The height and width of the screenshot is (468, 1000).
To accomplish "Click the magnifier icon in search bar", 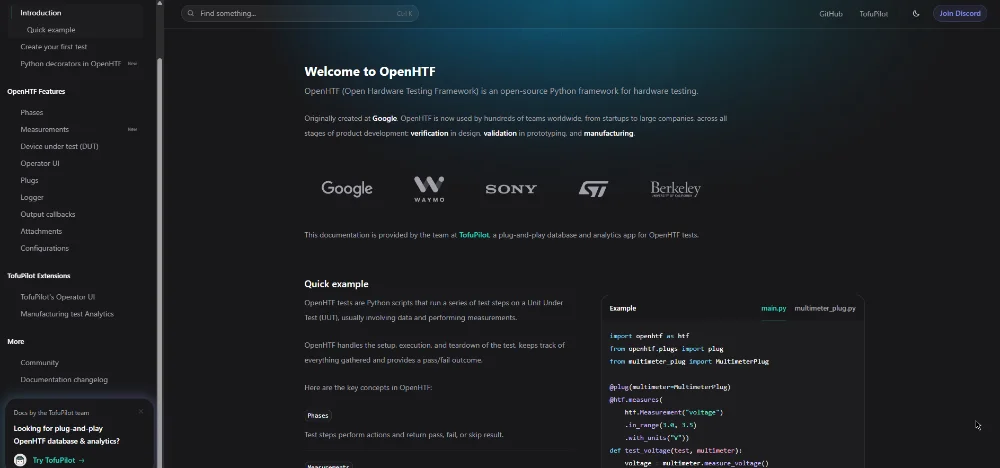I will (x=191, y=14).
